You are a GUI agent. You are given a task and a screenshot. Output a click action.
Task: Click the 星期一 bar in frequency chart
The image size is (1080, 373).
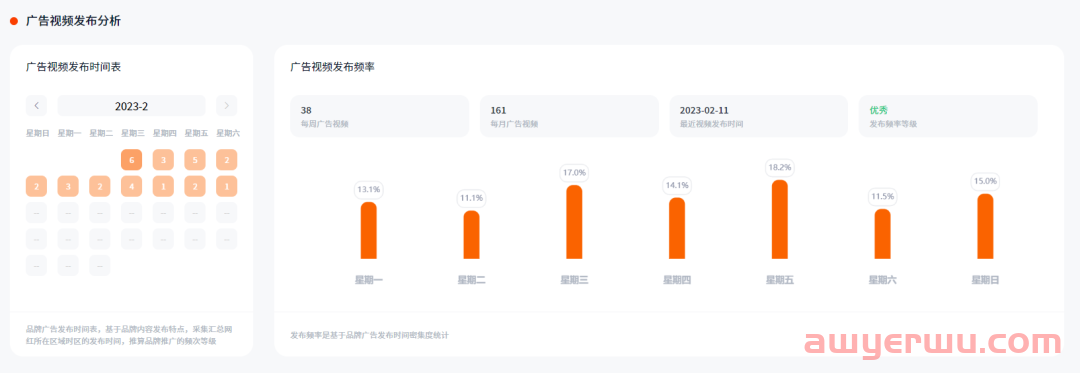tap(368, 231)
